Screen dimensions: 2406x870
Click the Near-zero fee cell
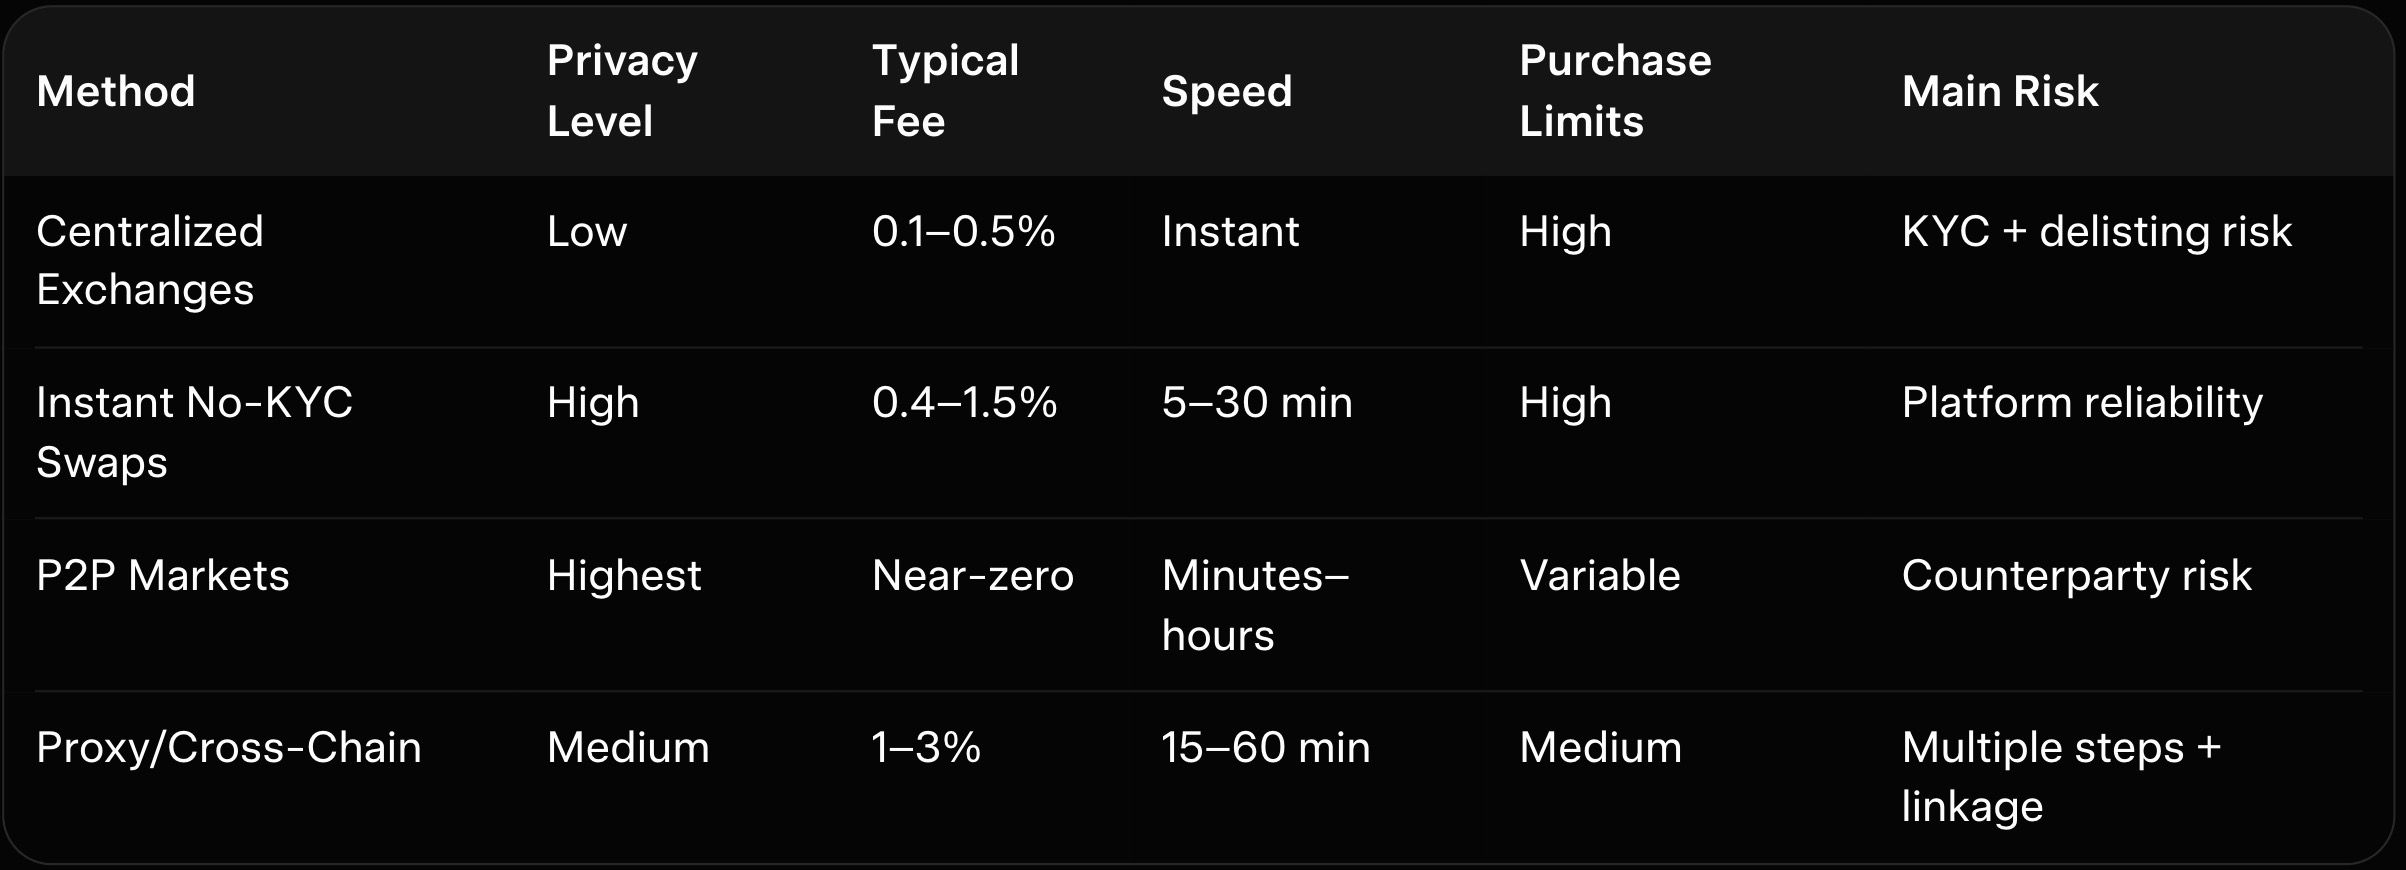pyautogui.click(x=972, y=576)
